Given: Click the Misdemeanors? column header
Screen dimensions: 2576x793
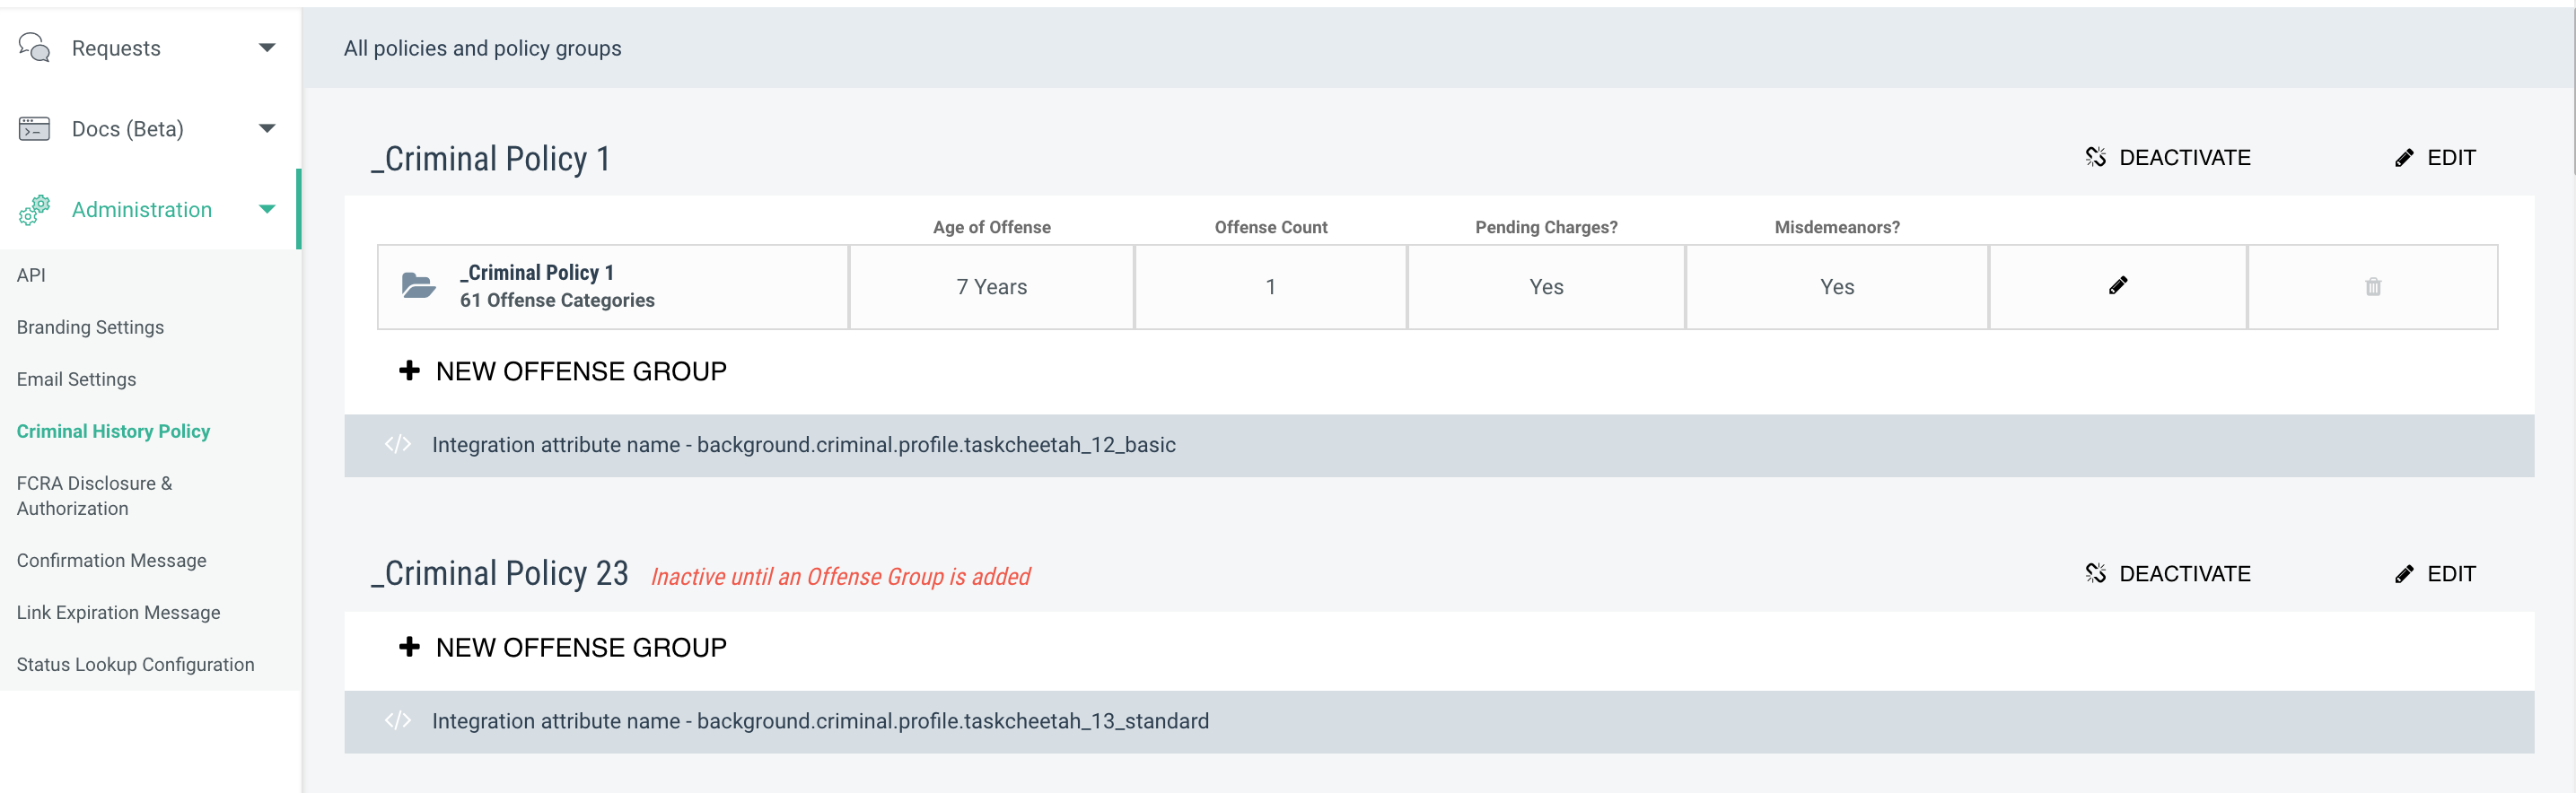Looking at the screenshot, I should 1837,227.
